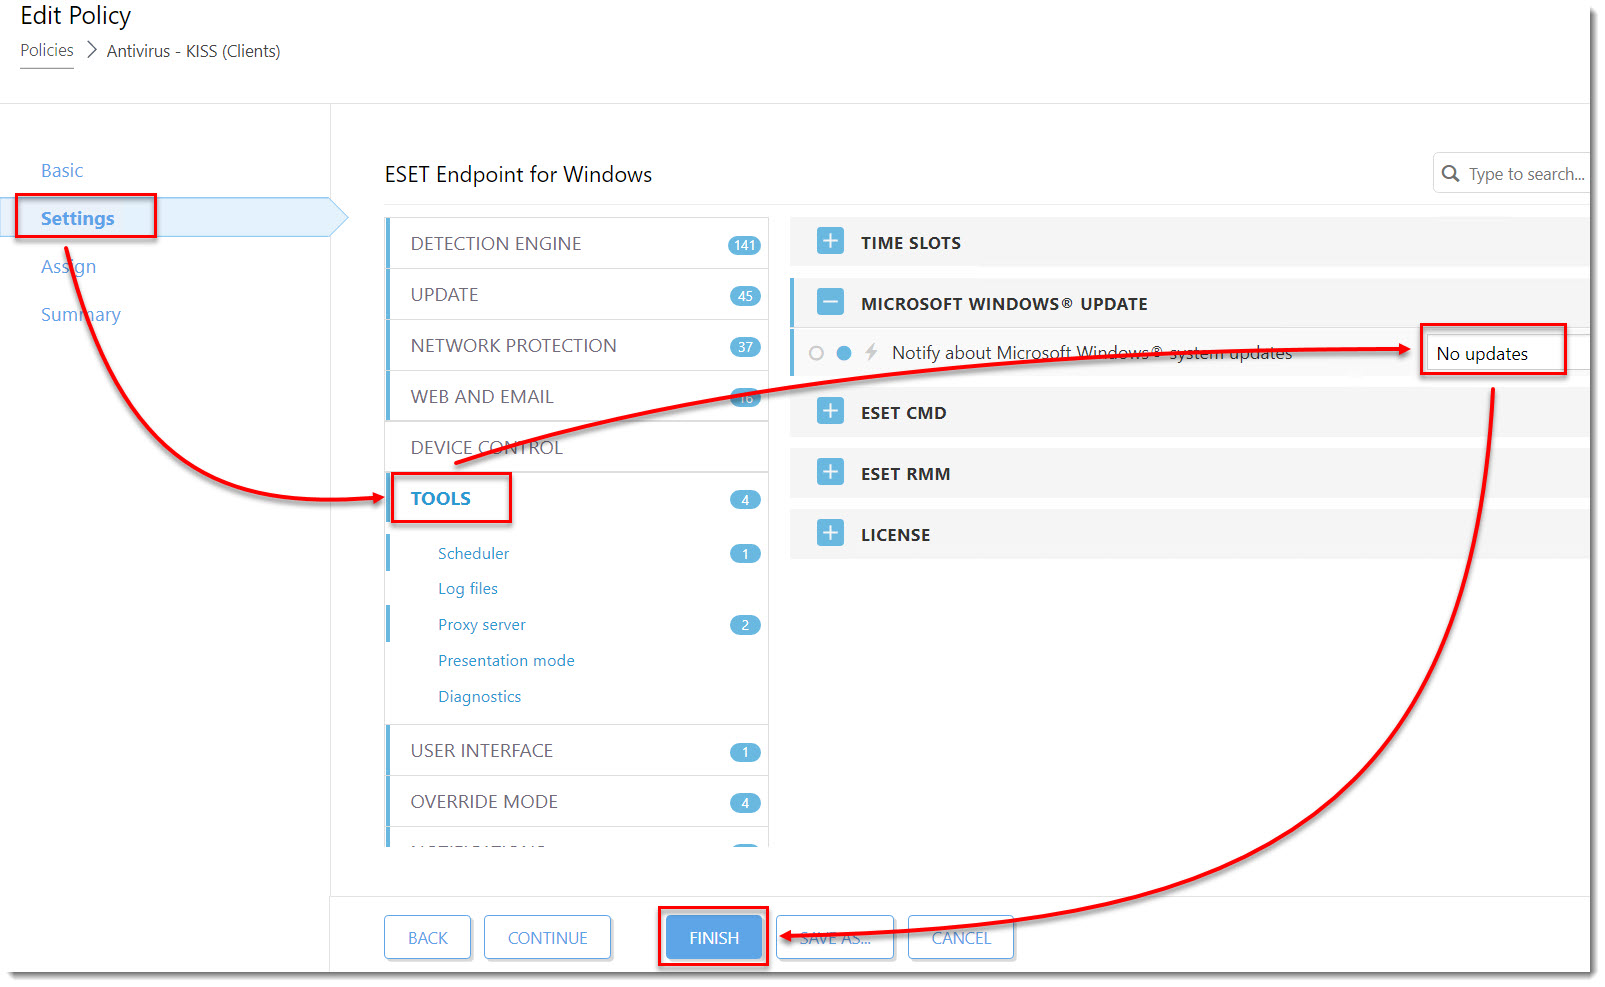Click the 1 badge on User Interface
The height and width of the screenshot is (987, 1605).
tap(745, 752)
